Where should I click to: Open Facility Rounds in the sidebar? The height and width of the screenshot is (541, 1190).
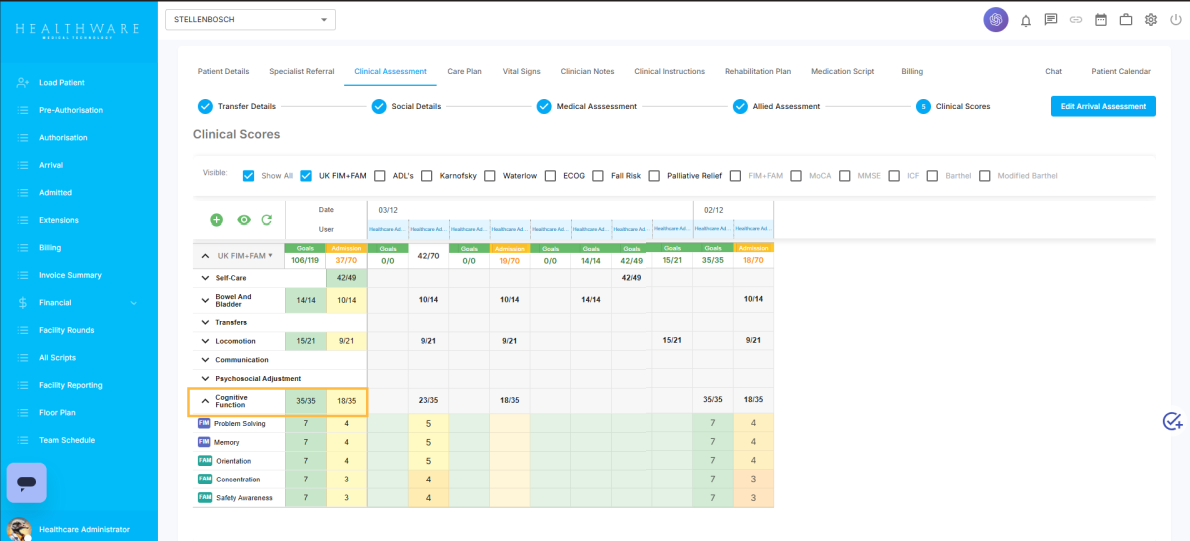coord(66,330)
